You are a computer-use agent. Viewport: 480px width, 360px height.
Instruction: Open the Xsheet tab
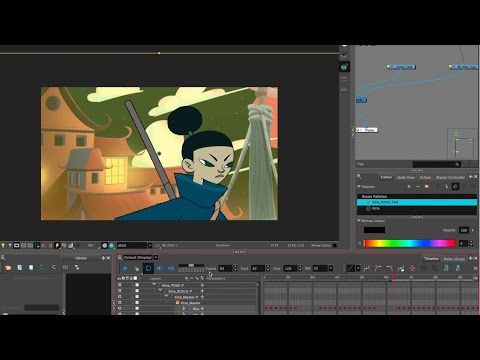click(425, 178)
